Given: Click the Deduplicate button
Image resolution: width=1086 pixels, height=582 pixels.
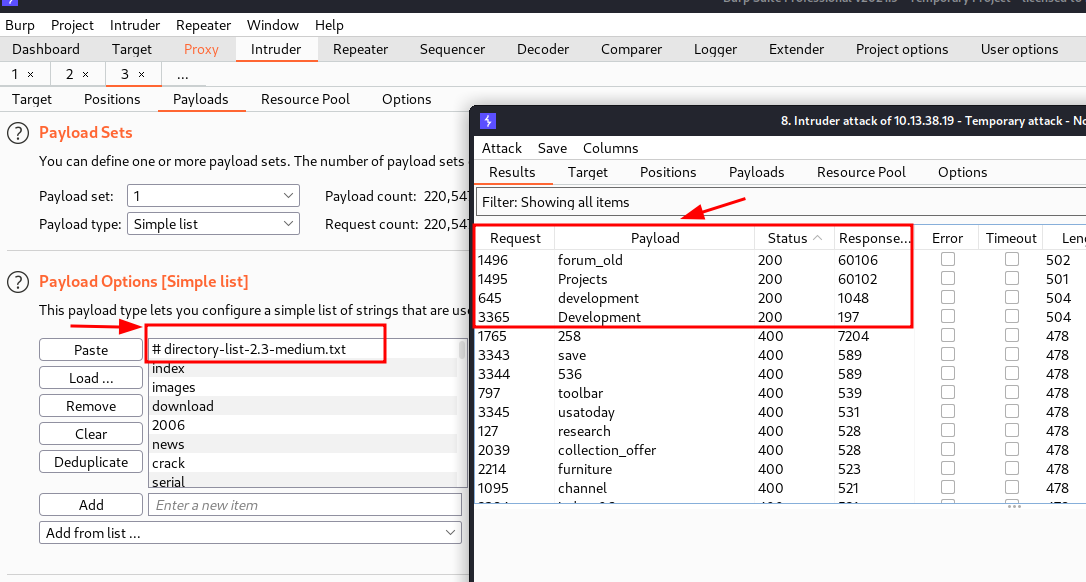Looking at the screenshot, I should pos(91,462).
